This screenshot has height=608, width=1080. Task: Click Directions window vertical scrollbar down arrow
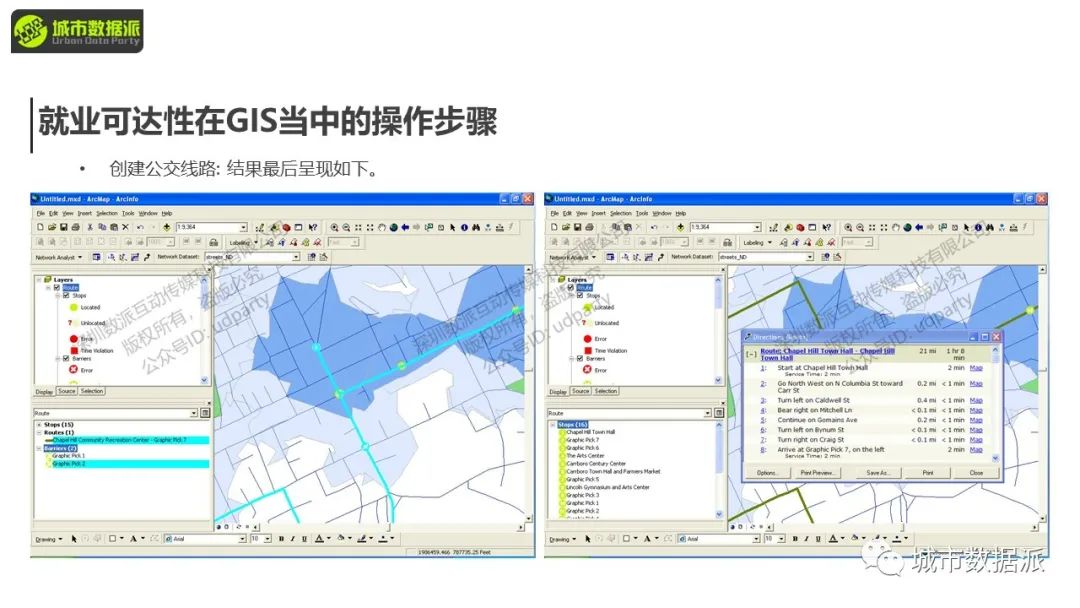[x=995, y=458]
